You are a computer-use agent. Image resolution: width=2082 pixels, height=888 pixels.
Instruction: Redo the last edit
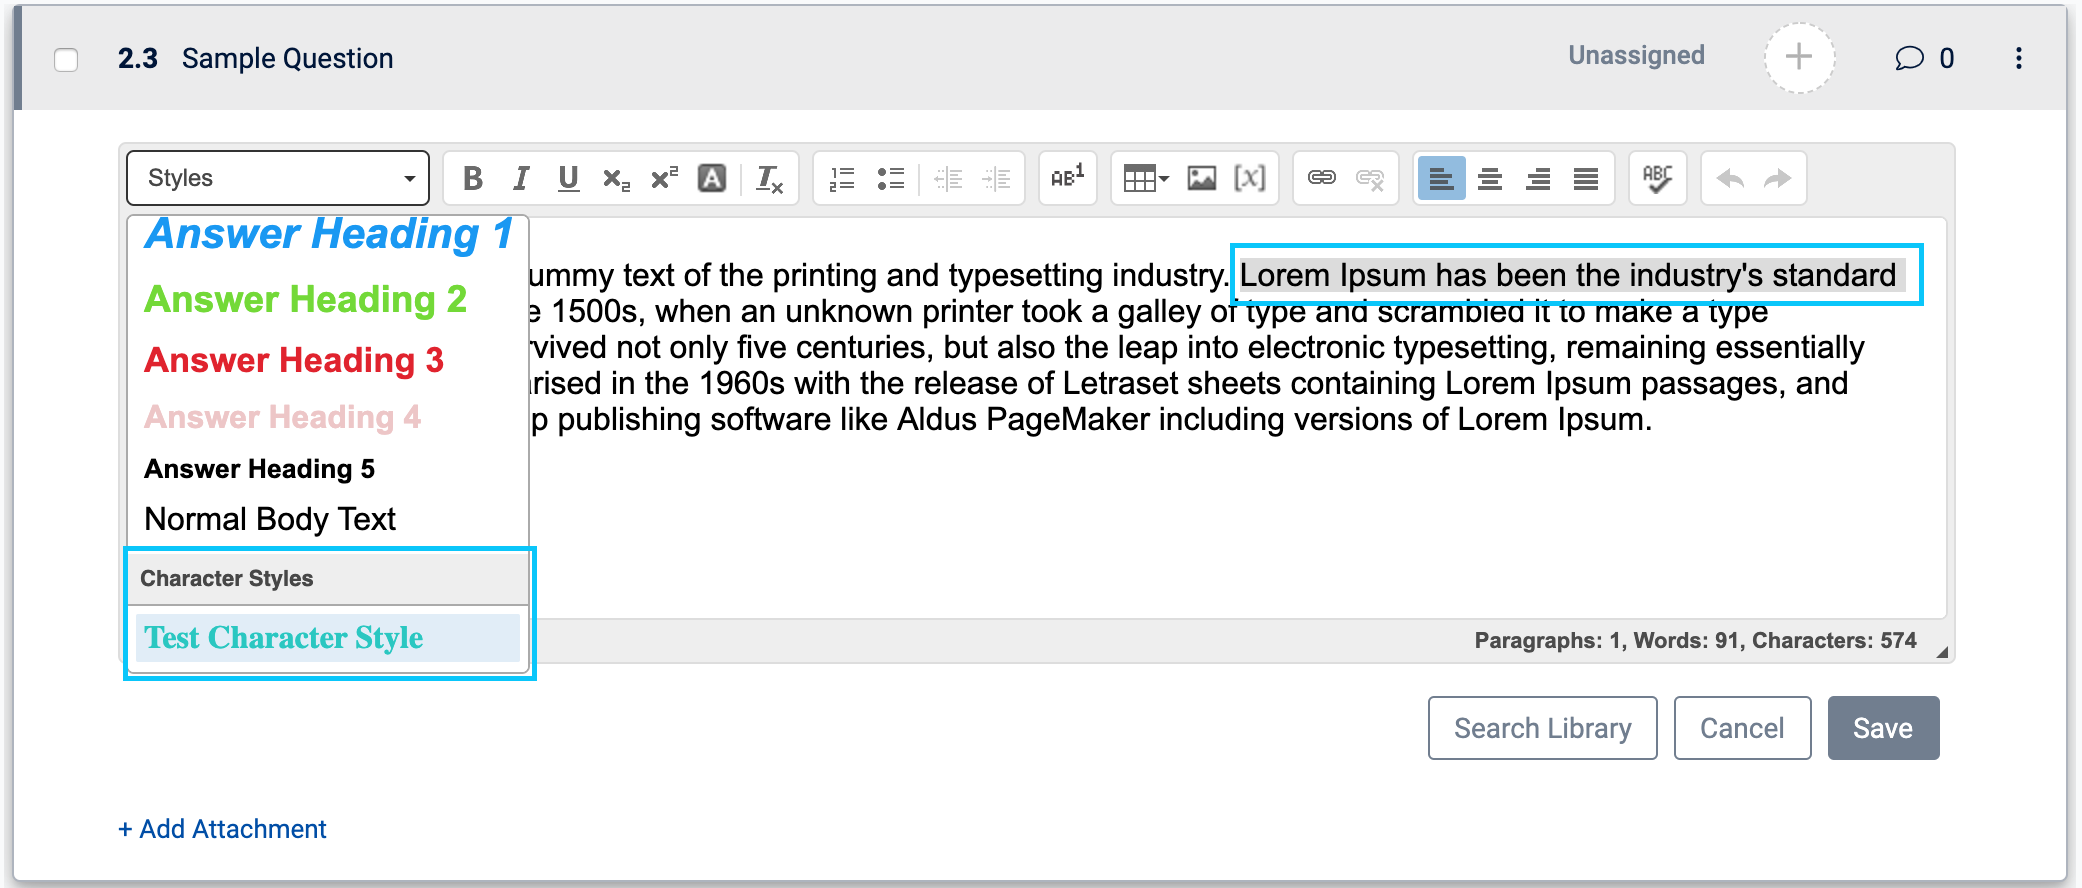[1778, 178]
